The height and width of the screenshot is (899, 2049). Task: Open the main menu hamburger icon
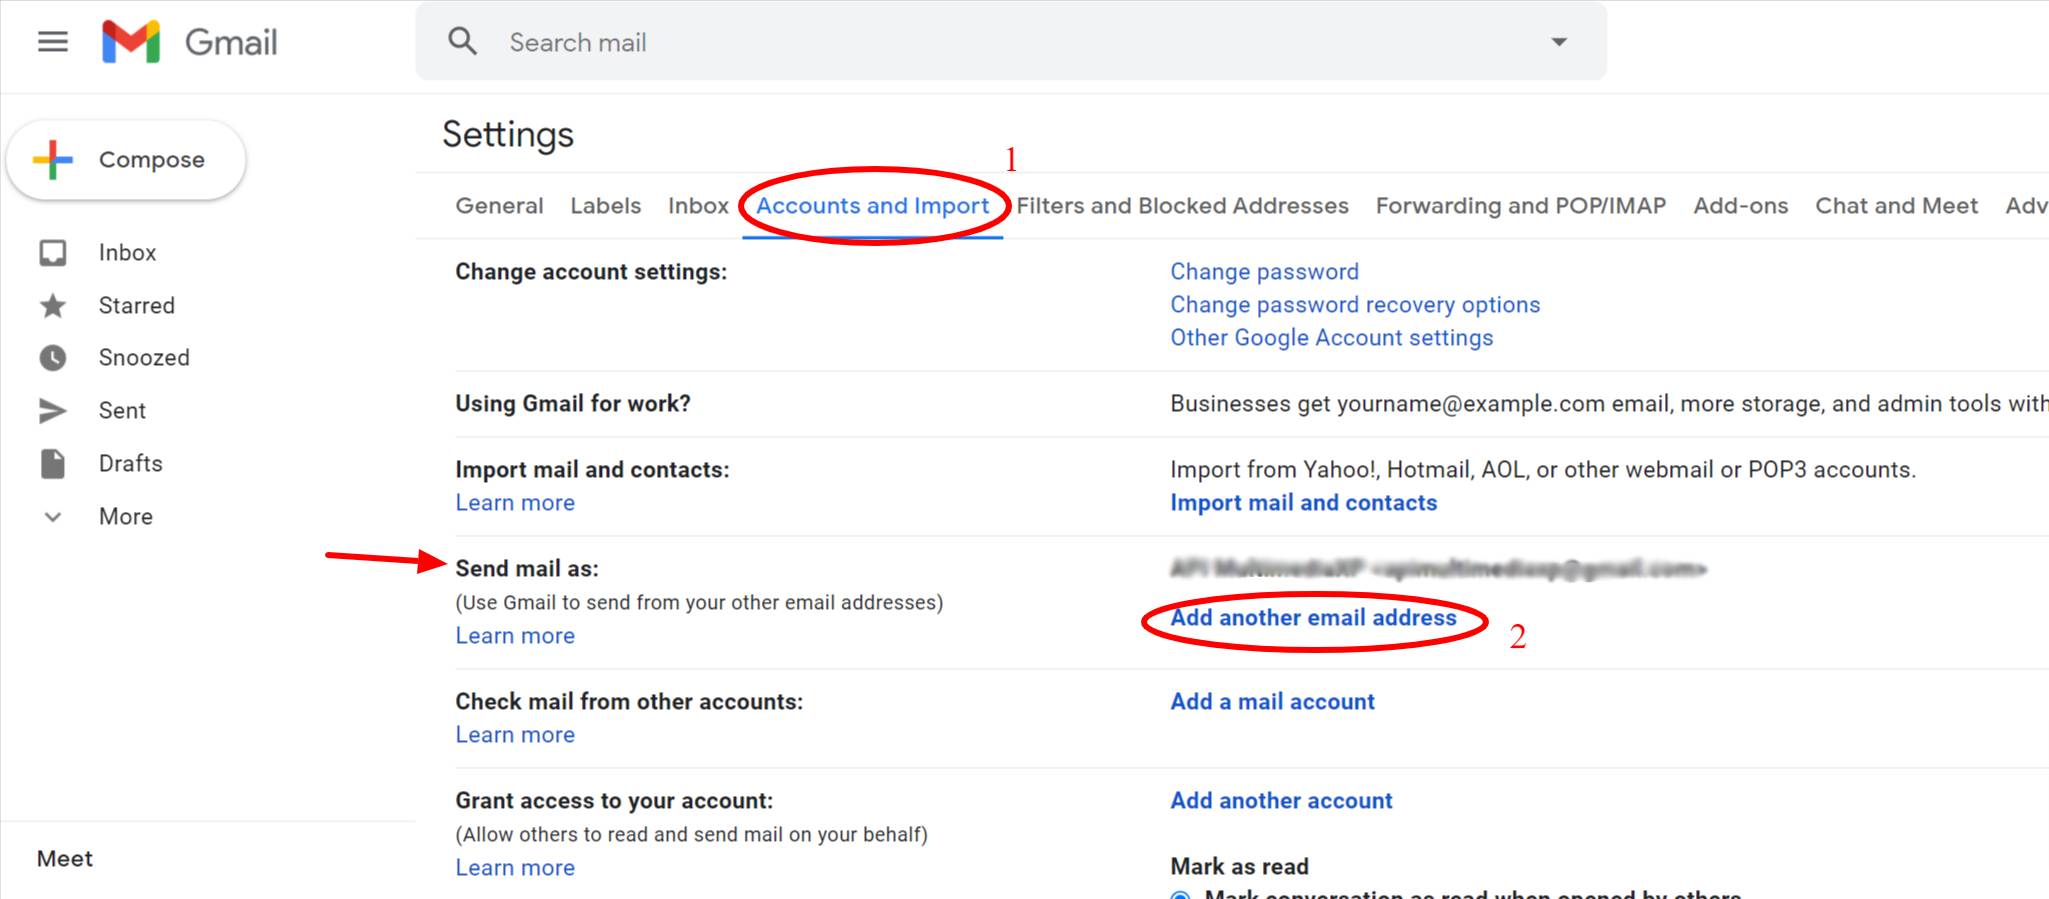click(x=53, y=42)
